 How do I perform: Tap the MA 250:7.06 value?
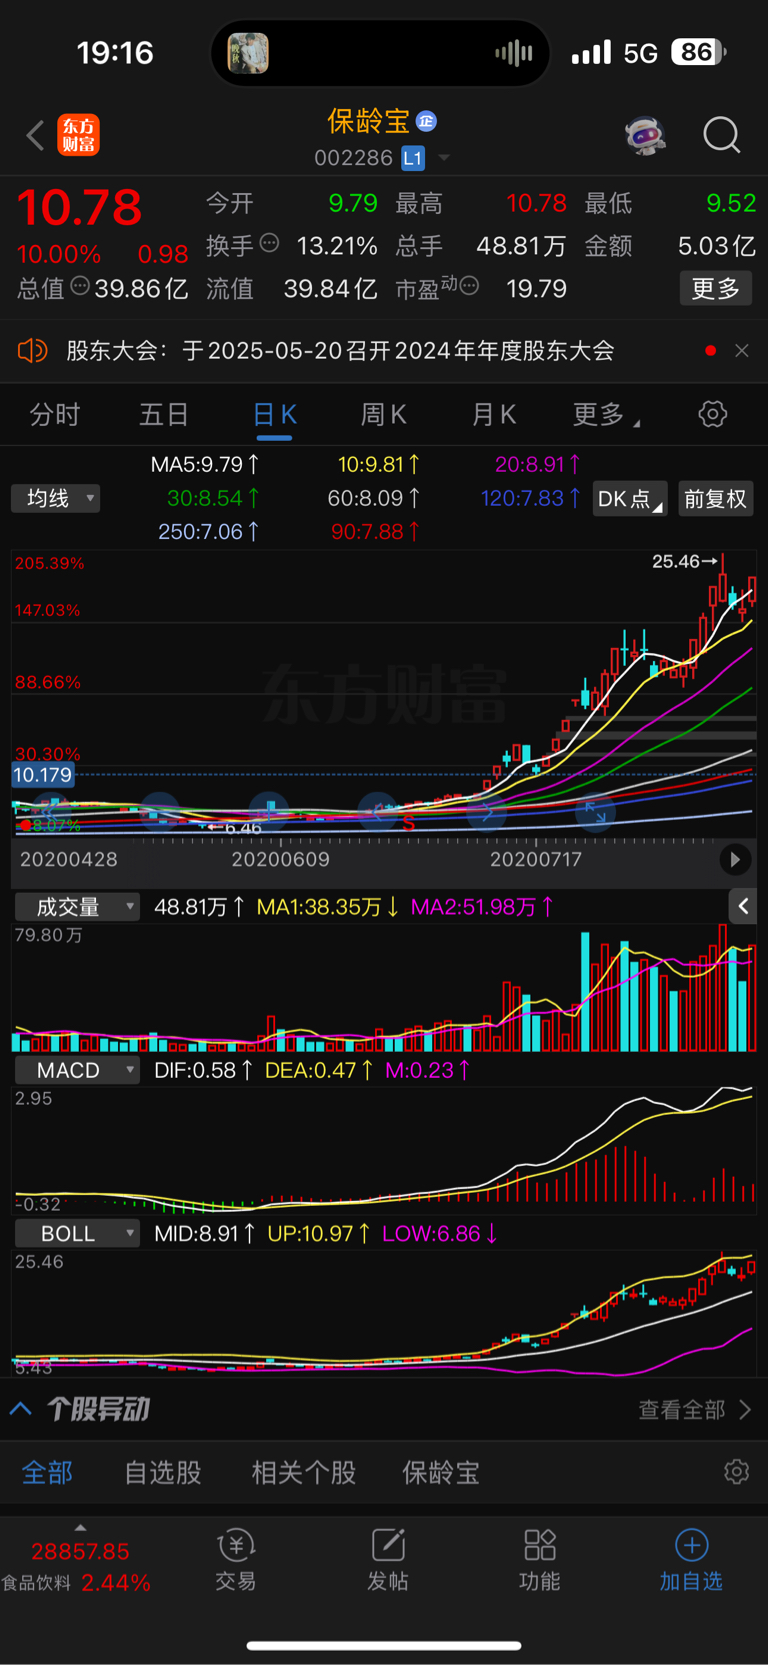[208, 532]
